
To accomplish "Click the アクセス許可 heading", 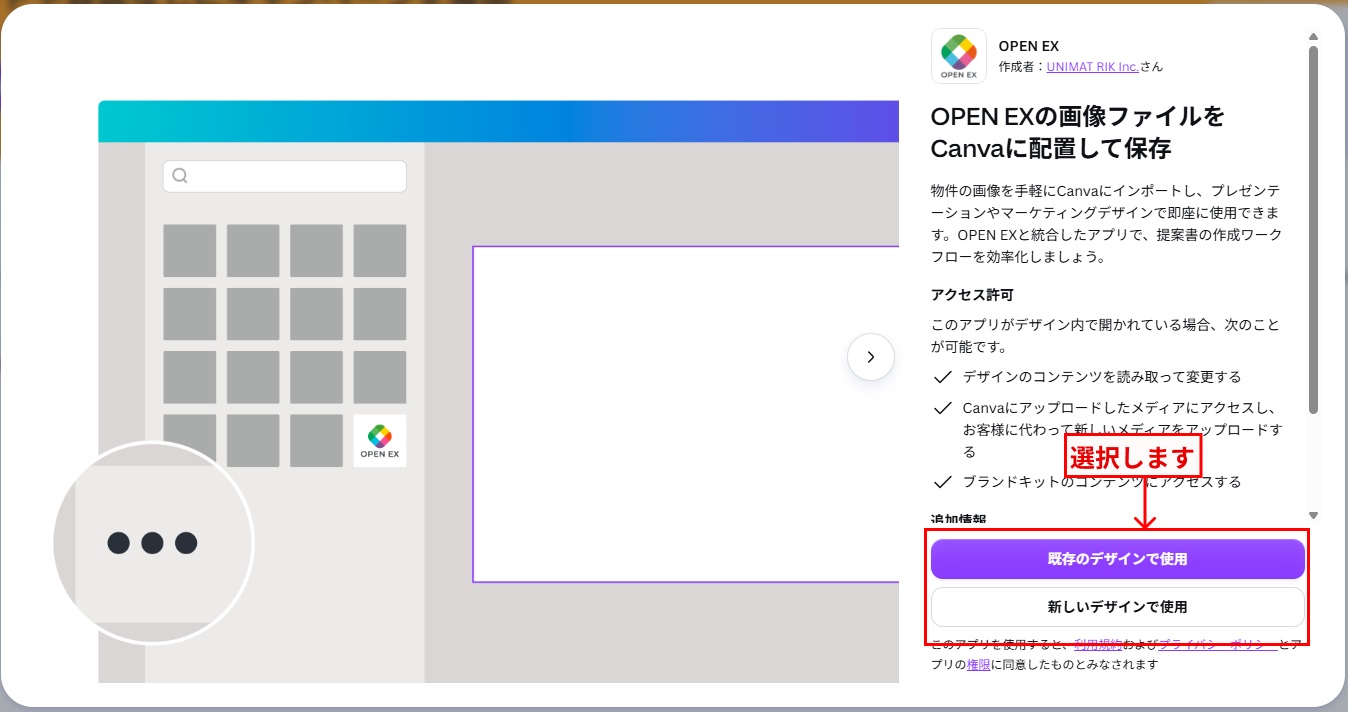I will tap(972, 295).
